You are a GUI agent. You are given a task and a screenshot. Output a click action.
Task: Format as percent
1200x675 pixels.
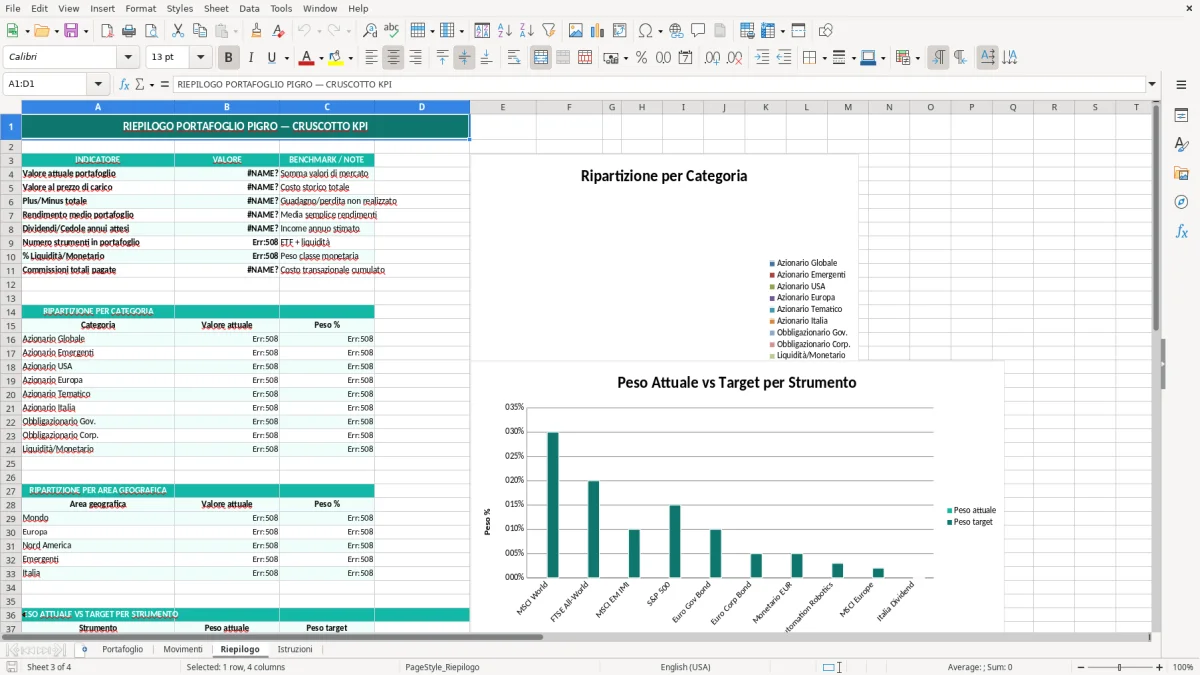tap(641, 58)
